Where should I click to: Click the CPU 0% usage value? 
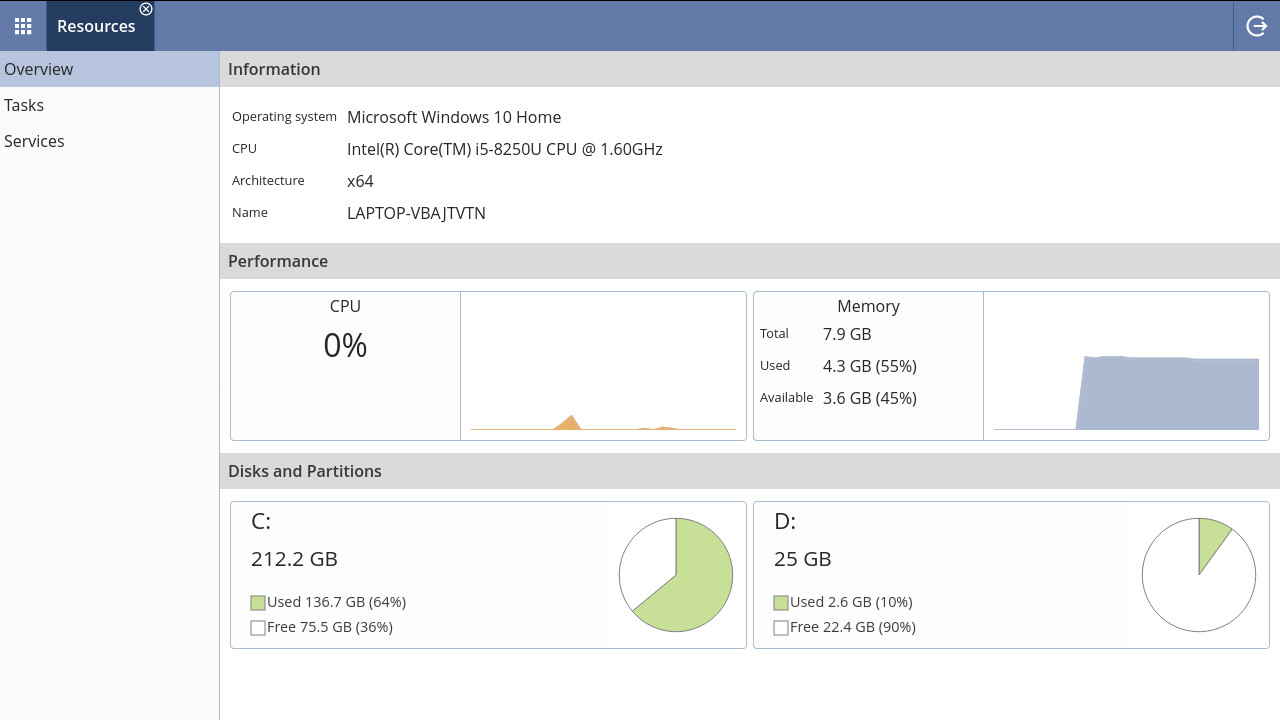point(345,345)
